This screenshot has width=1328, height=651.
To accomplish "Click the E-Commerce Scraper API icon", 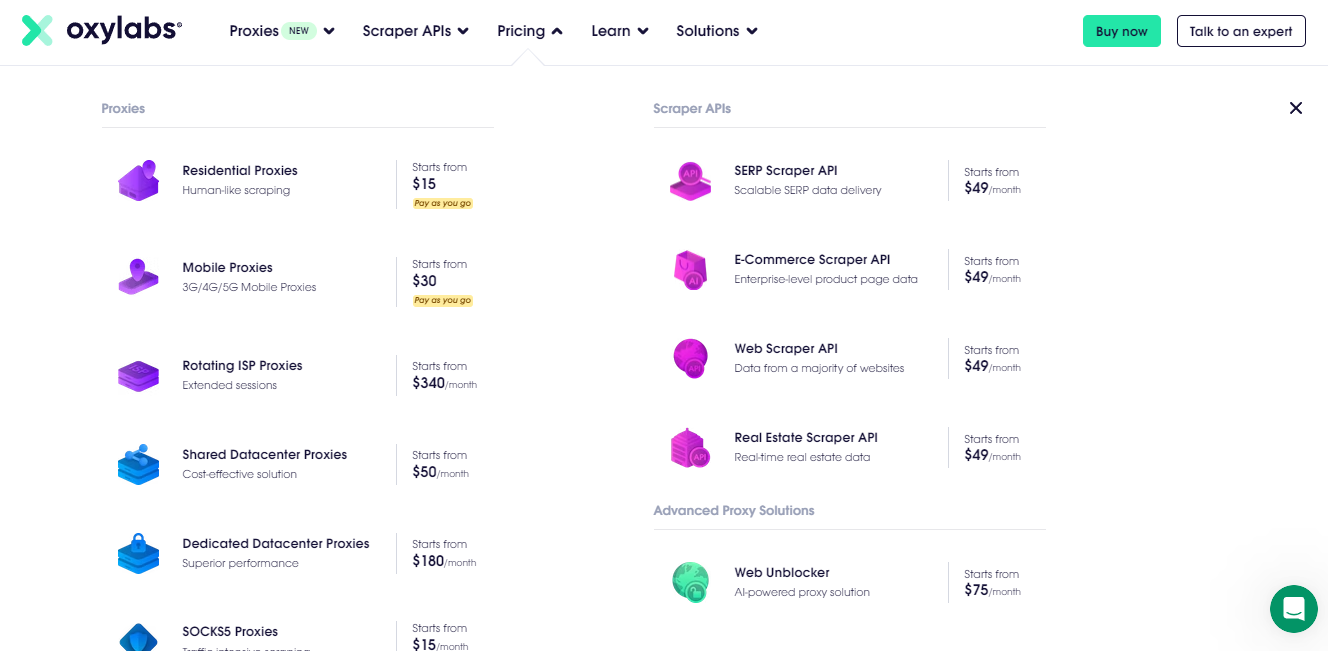I will point(690,269).
